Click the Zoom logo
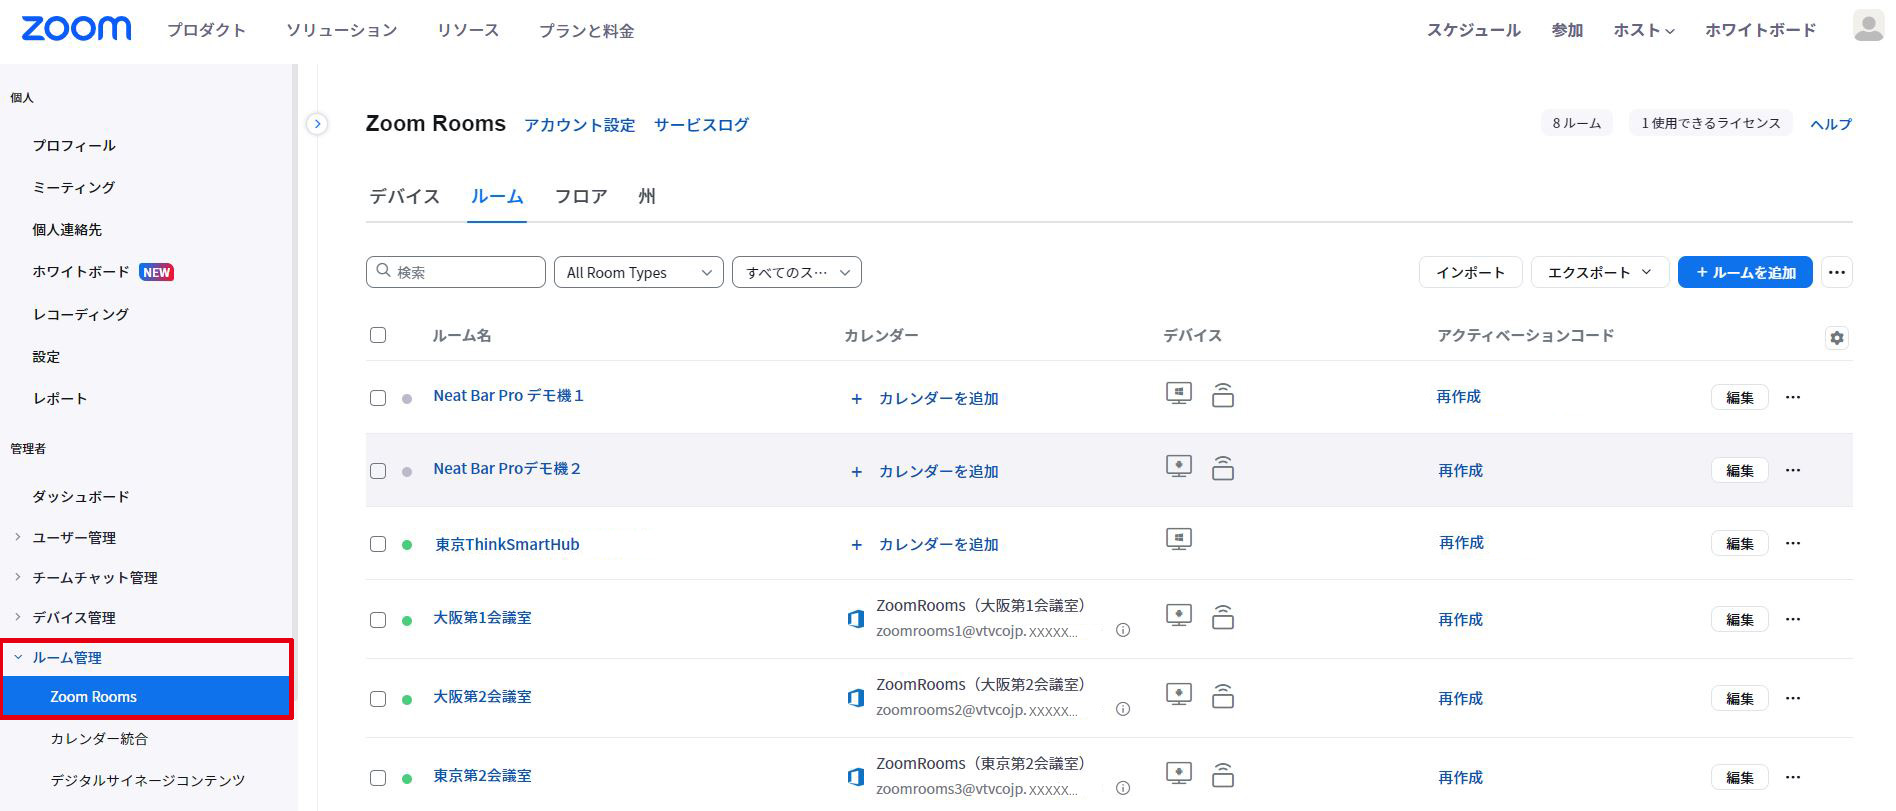 [76, 28]
